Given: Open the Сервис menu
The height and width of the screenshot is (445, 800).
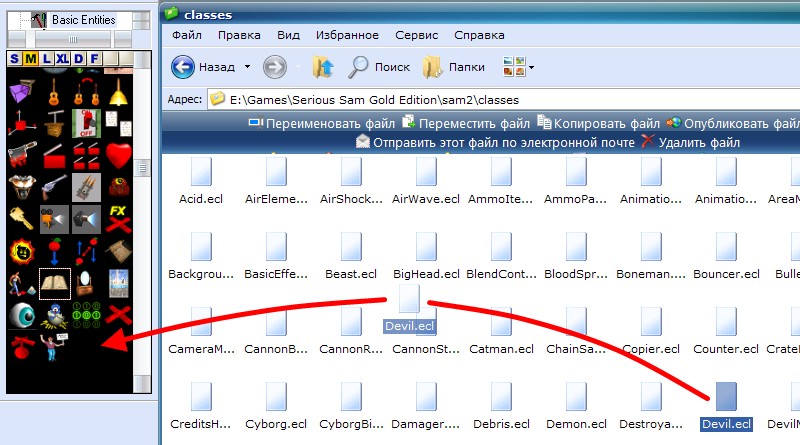Looking at the screenshot, I should [x=416, y=35].
